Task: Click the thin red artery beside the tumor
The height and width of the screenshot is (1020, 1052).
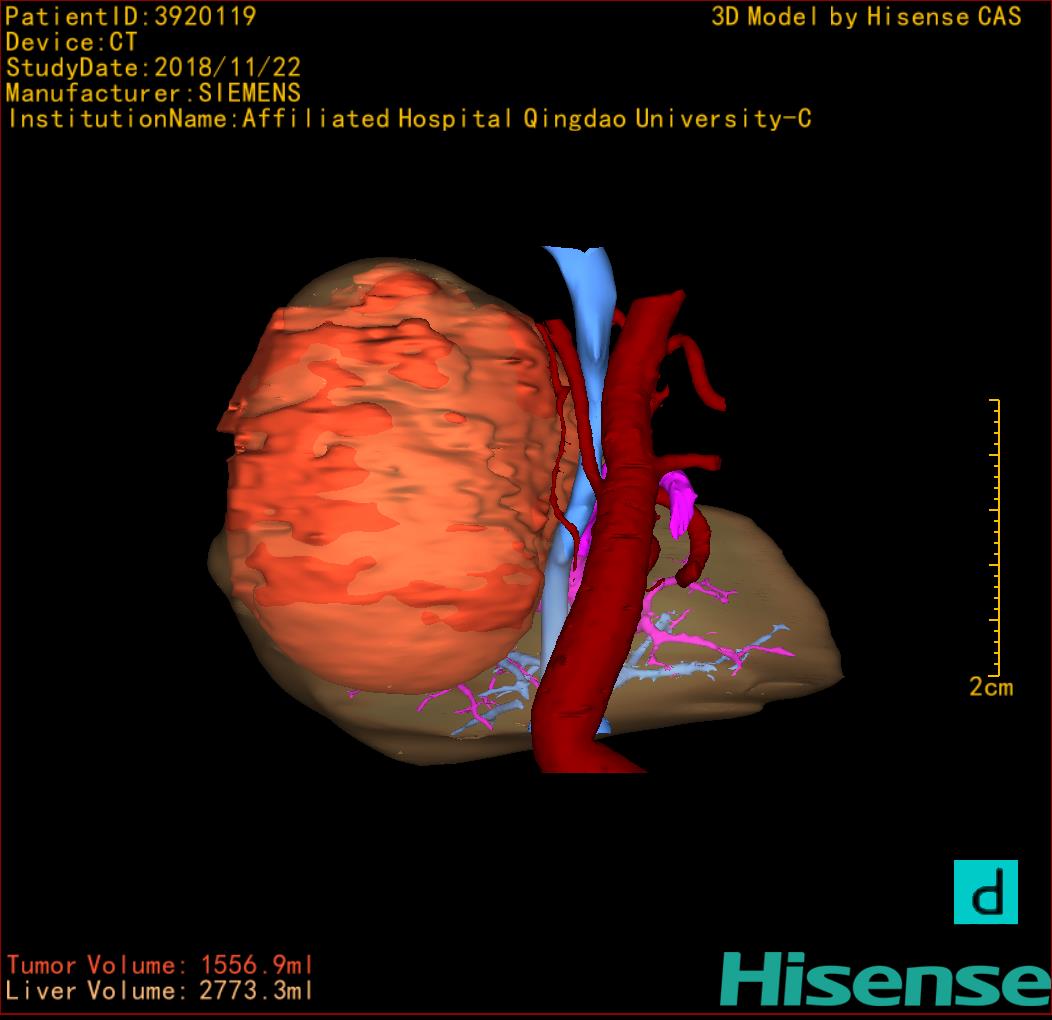Action: click(x=563, y=420)
